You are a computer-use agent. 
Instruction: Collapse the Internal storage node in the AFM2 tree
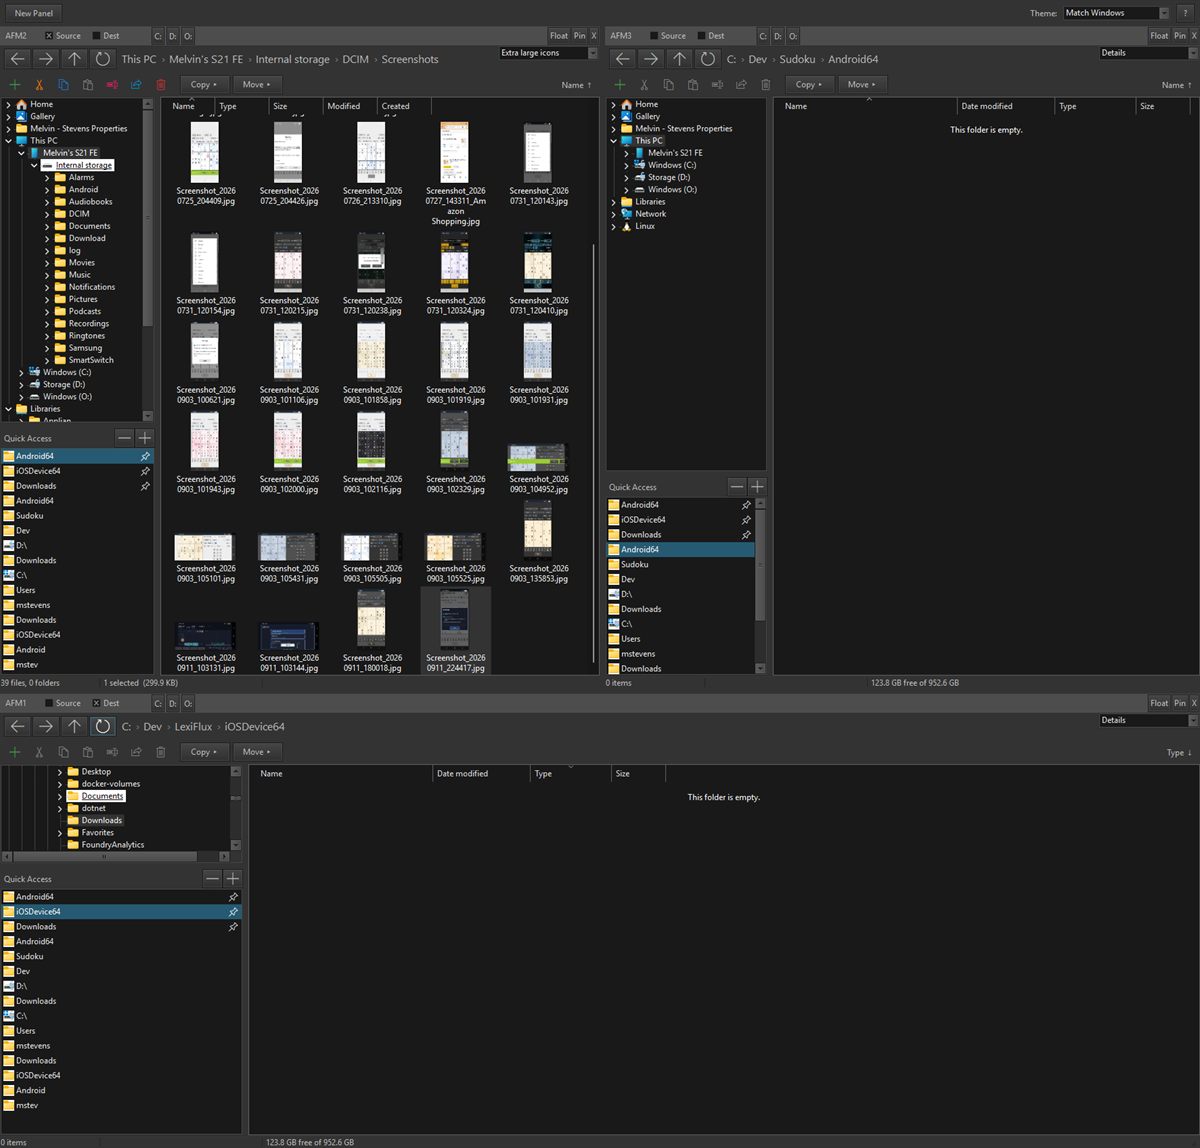34,165
